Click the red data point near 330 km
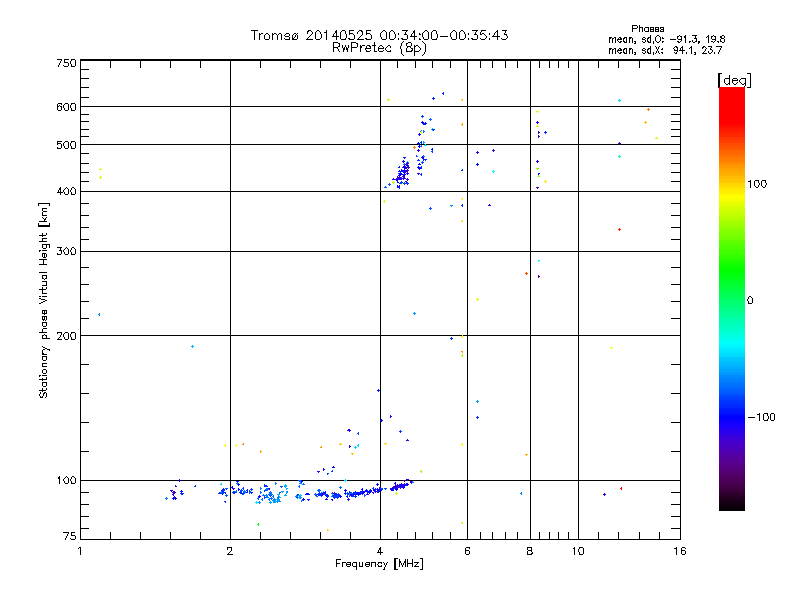 619,230
